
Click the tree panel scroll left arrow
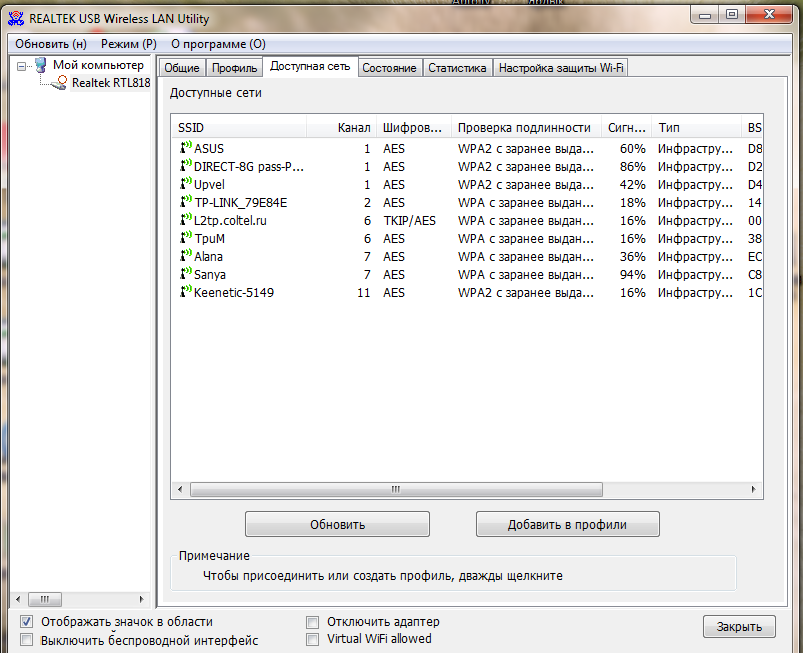click(x=18, y=599)
